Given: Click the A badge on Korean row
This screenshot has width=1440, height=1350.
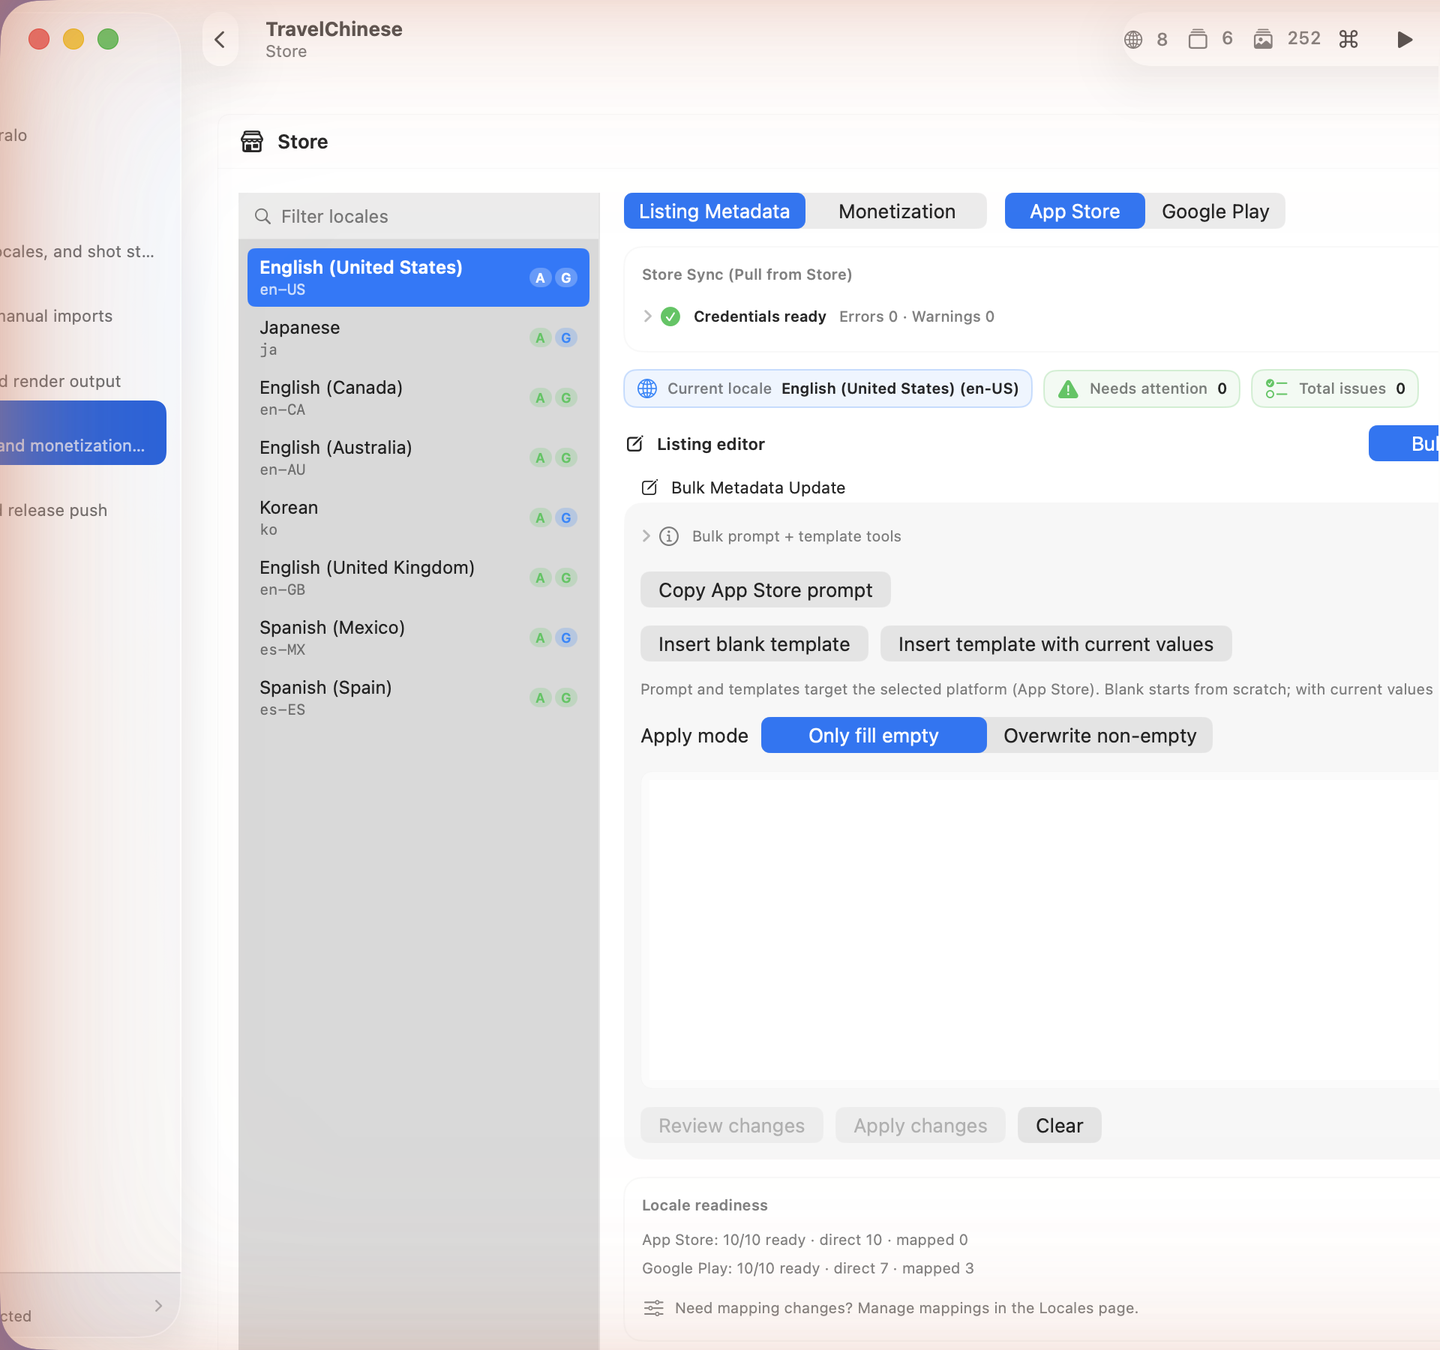Looking at the screenshot, I should click(x=540, y=518).
